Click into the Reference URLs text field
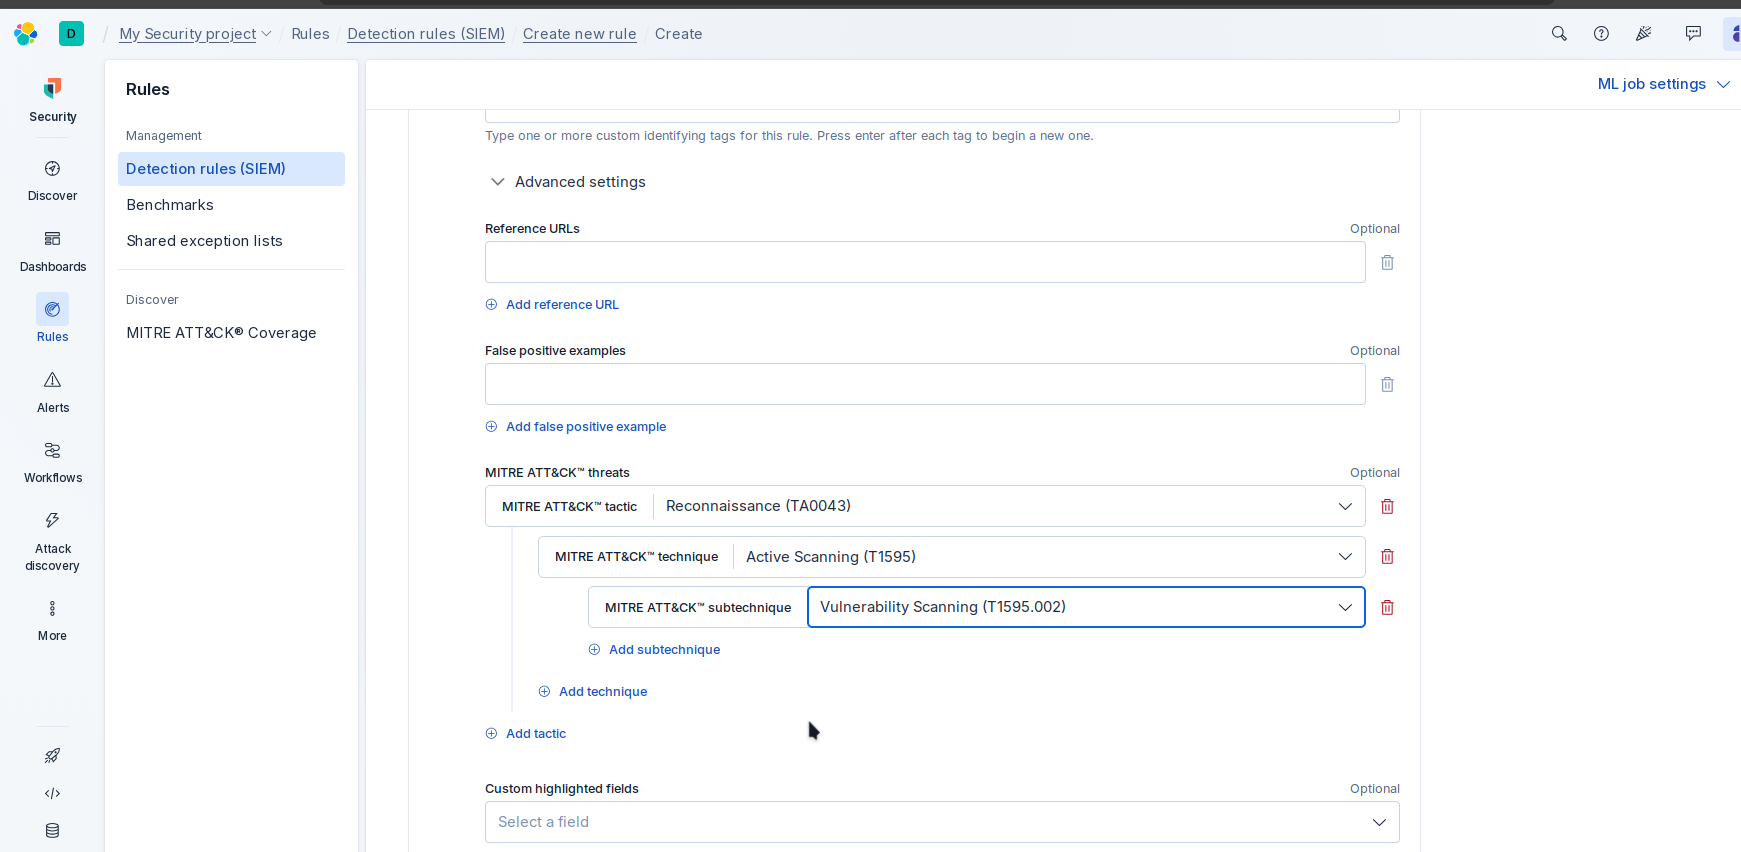This screenshot has width=1741, height=852. (x=924, y=262)
